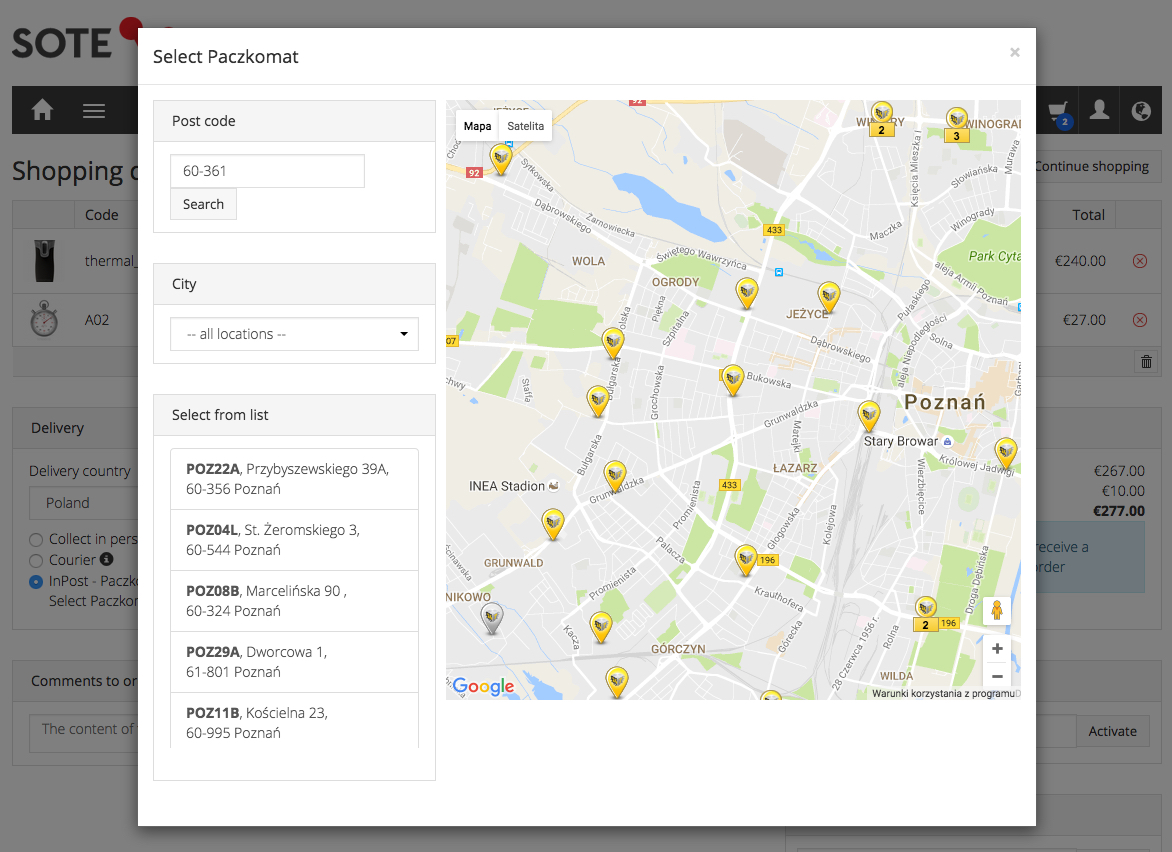
Task: Select the Paczkomat marker below INEA Stadion
Action: pyautogui.click(x=553, y=523)
